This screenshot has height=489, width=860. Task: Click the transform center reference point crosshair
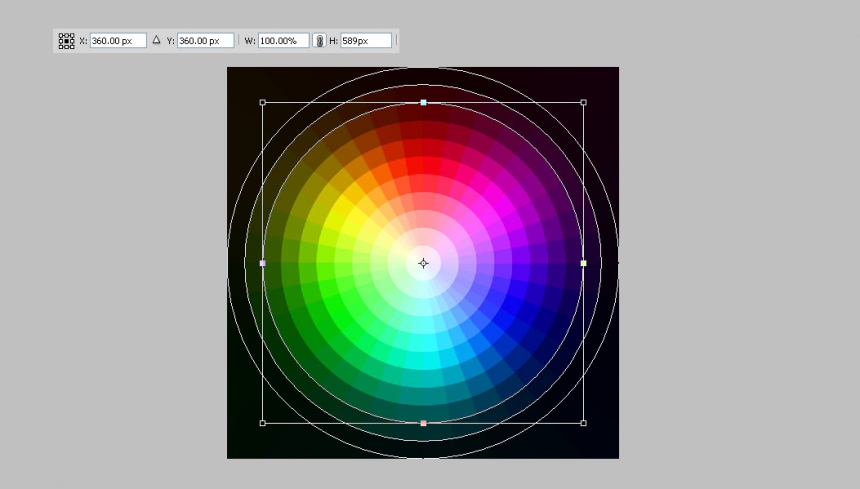point(423,263)
